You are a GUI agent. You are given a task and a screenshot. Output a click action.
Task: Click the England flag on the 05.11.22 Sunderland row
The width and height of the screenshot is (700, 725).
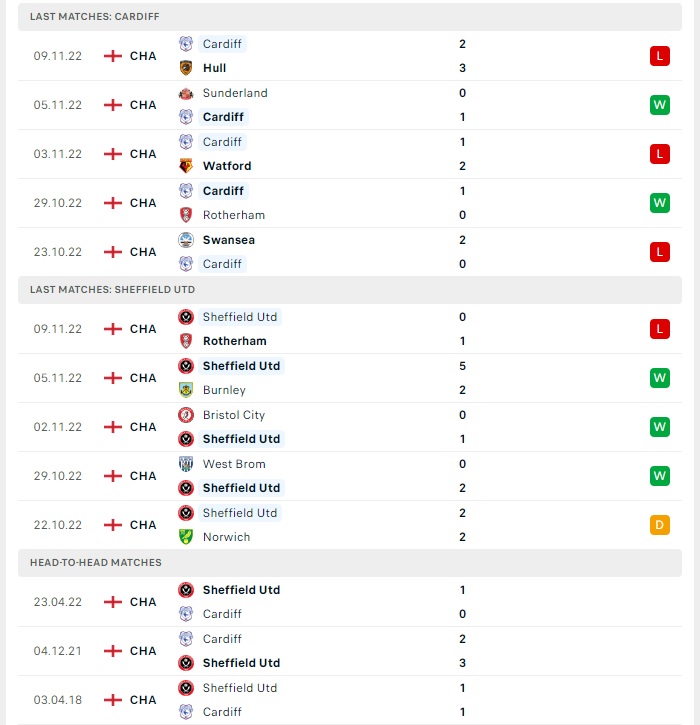113,105
